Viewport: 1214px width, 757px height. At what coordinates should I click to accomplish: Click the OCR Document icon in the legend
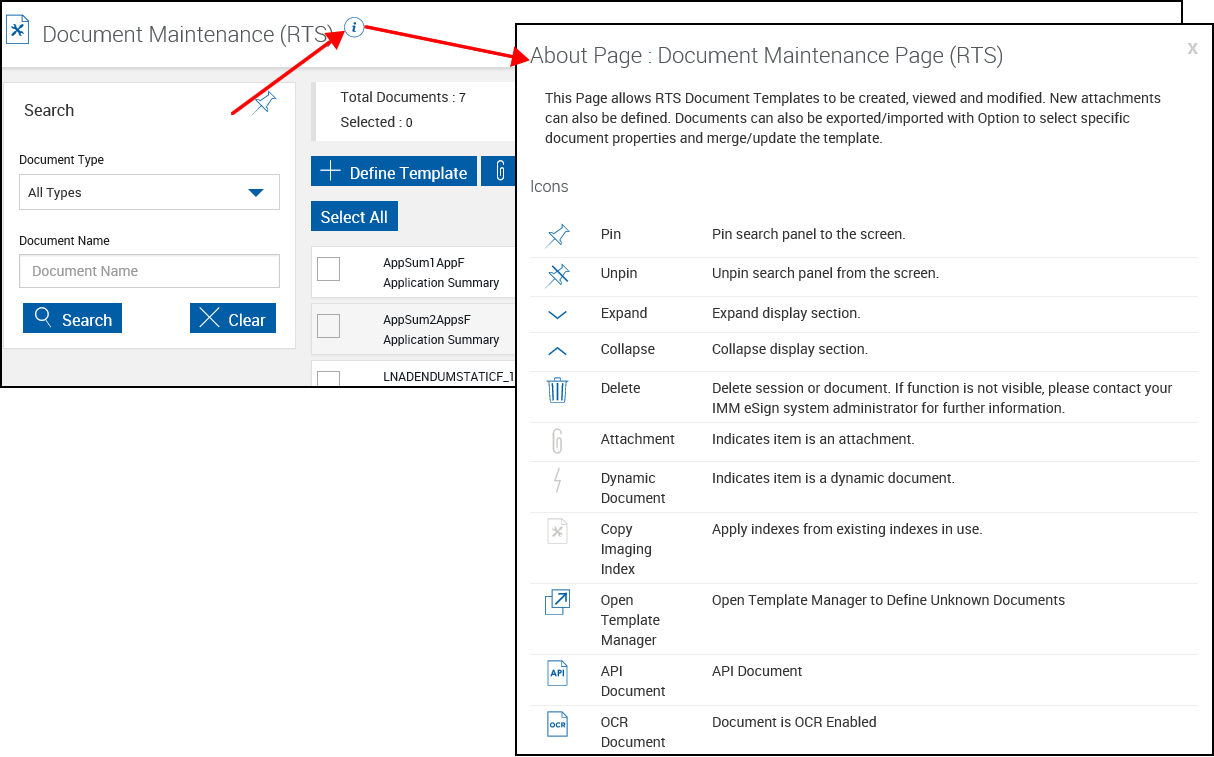coord(557,724)
